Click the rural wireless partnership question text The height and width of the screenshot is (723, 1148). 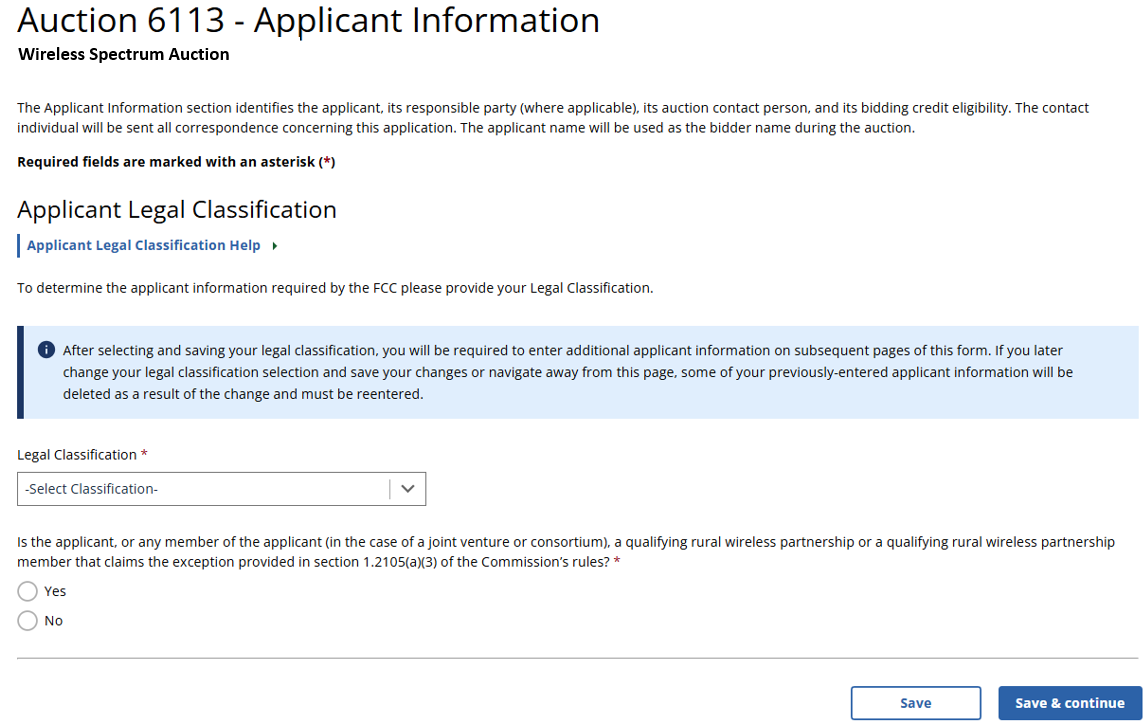(565, 551)
